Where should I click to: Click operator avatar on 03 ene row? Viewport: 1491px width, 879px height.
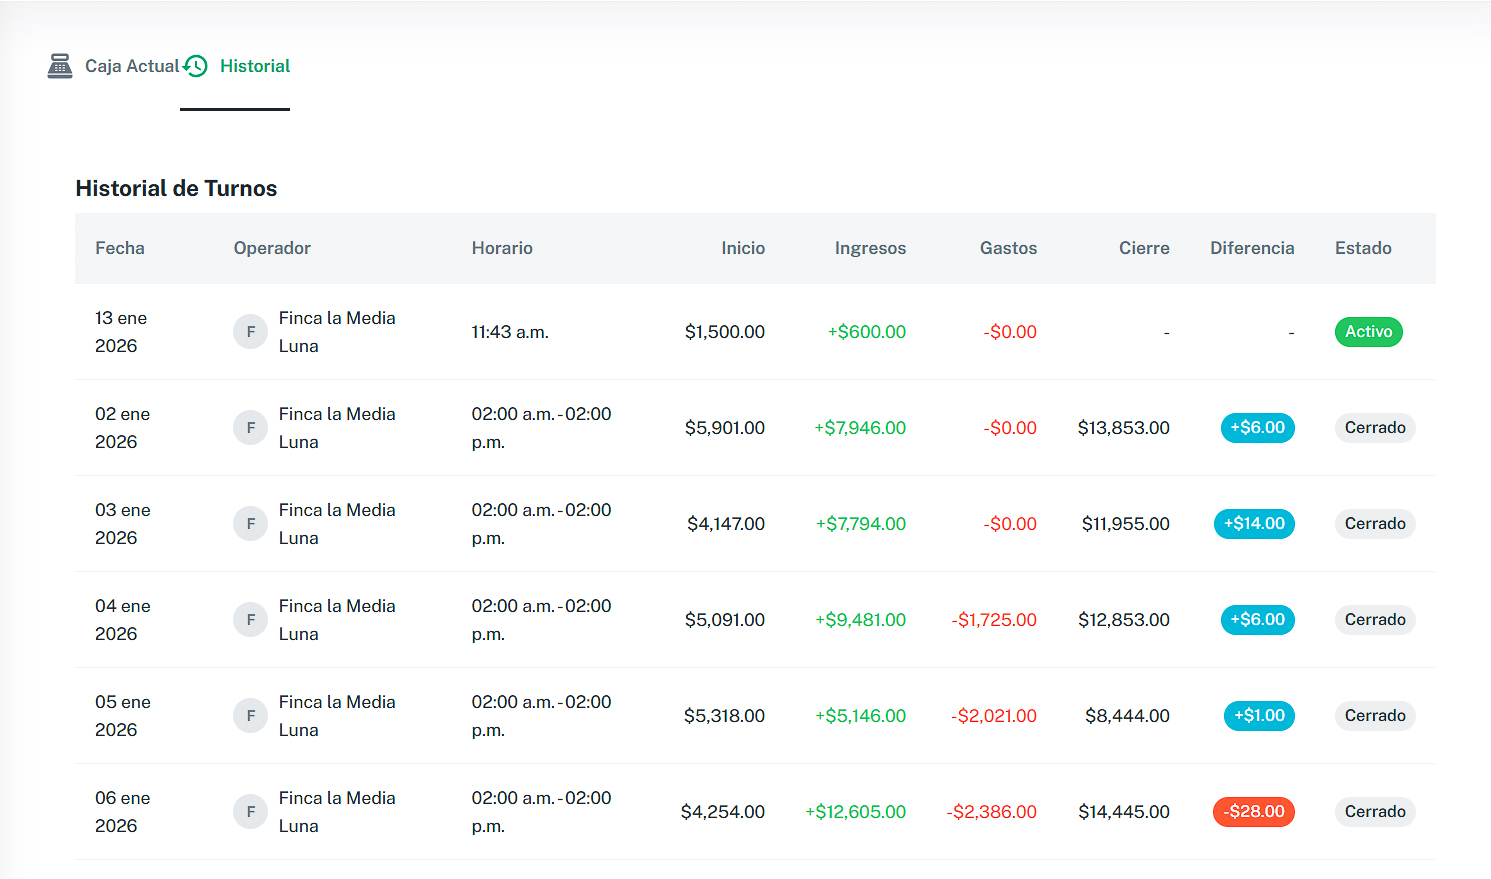[250, 524]
